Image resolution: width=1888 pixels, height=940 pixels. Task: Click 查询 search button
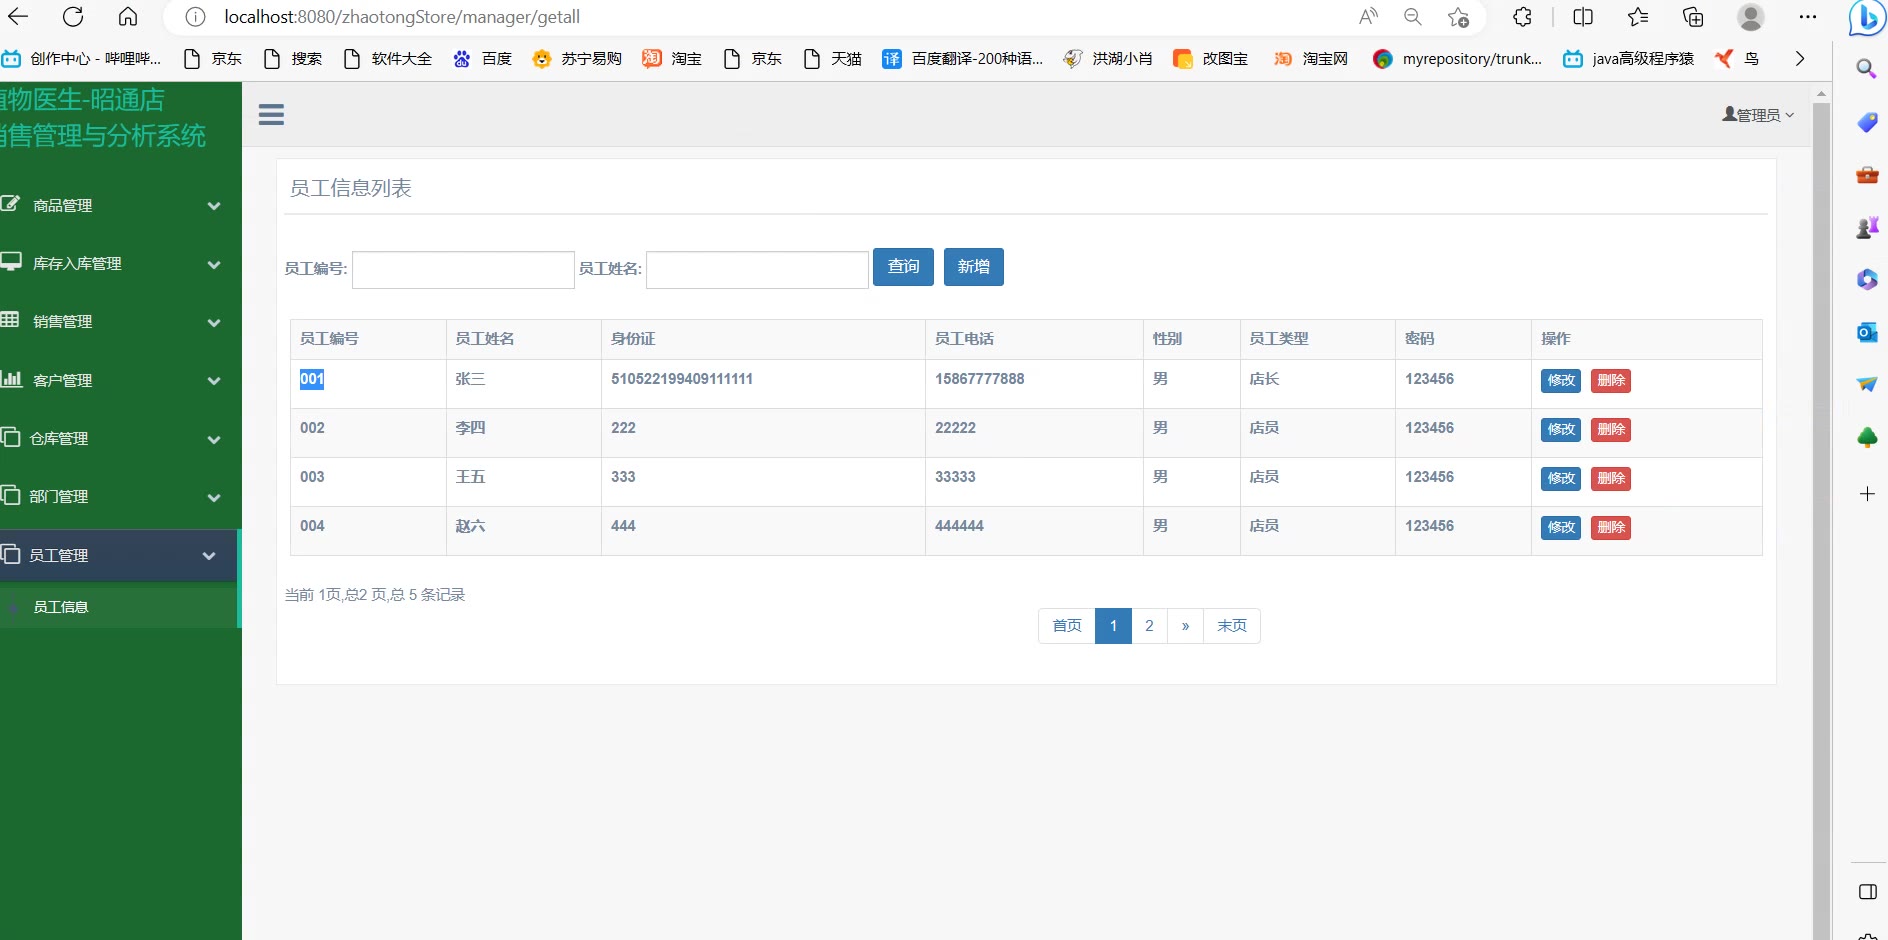pyautogui.click(x=903, y=267)
